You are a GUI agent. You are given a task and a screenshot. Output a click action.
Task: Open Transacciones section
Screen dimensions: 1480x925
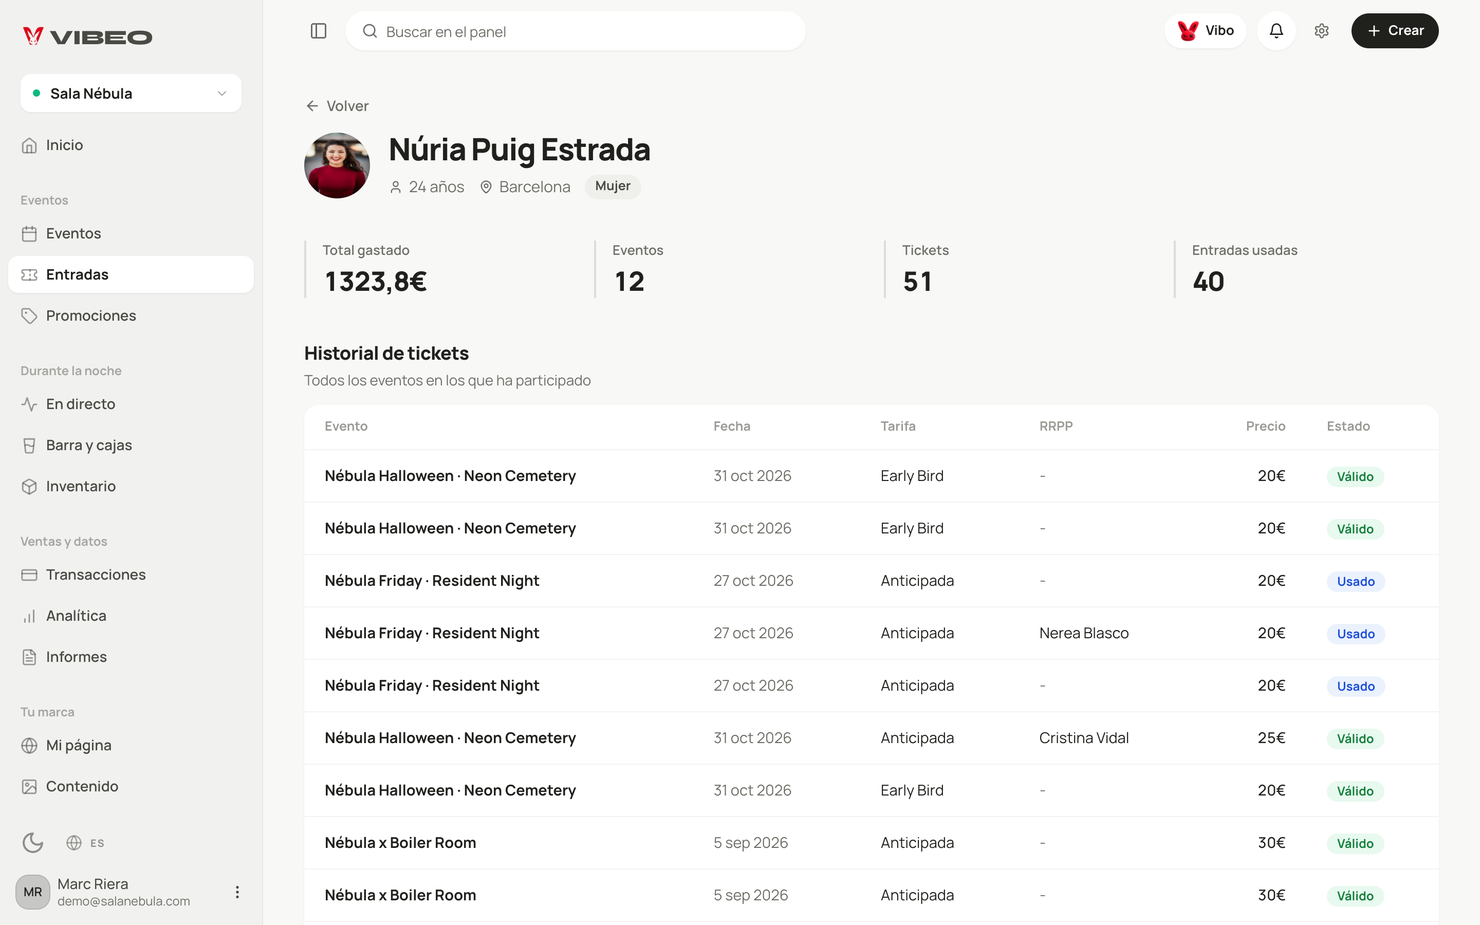pyautogui.click(x=131, y=574)
